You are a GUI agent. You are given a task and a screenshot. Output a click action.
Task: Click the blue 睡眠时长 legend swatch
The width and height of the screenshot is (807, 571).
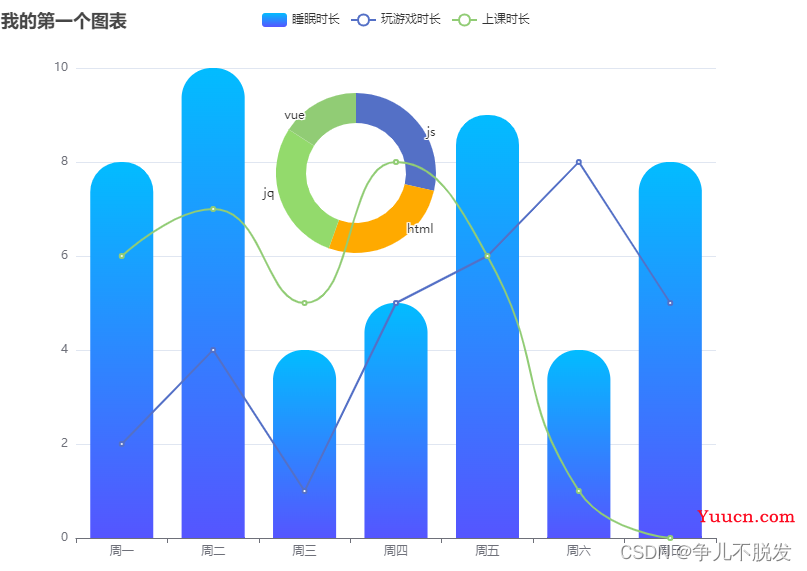(274, 20)
